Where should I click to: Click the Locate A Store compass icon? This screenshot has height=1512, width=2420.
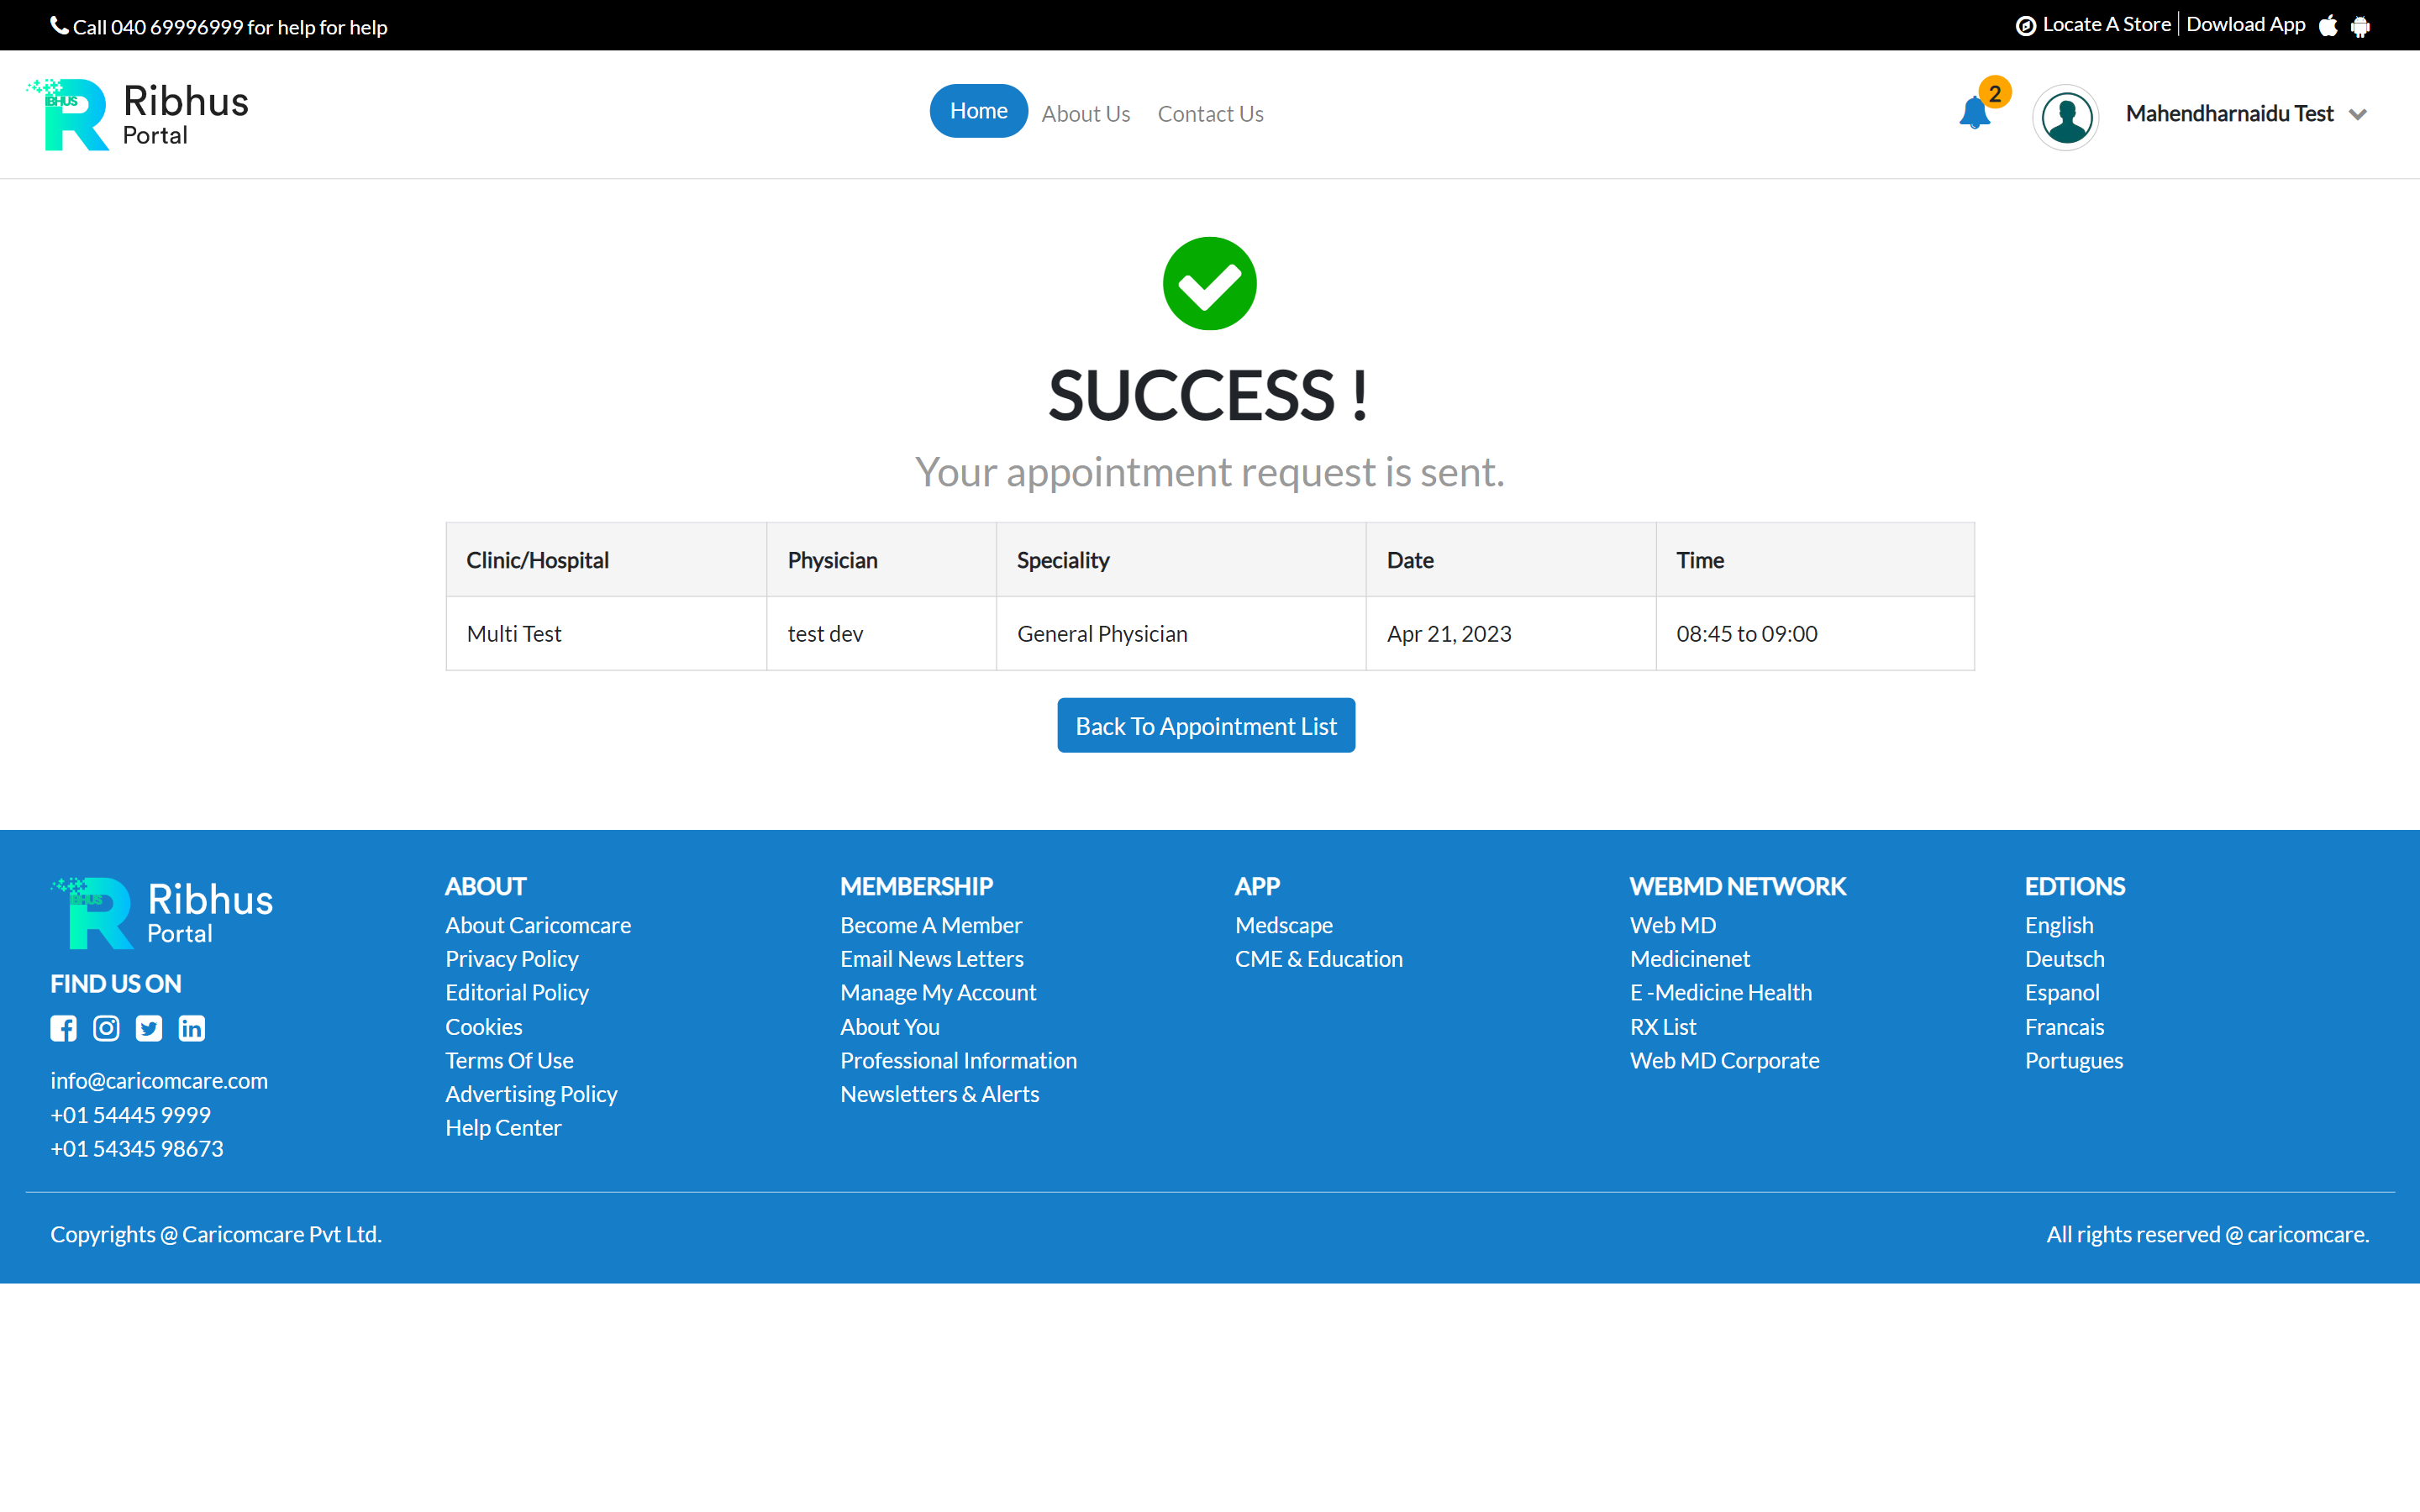click(x=2025, y=24)
